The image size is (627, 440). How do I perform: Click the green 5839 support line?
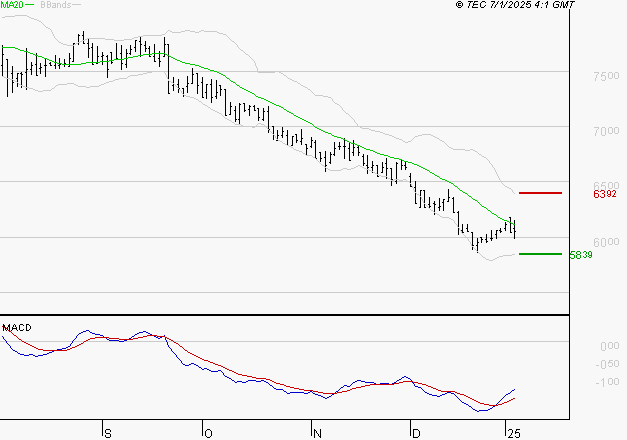point(540,254)
